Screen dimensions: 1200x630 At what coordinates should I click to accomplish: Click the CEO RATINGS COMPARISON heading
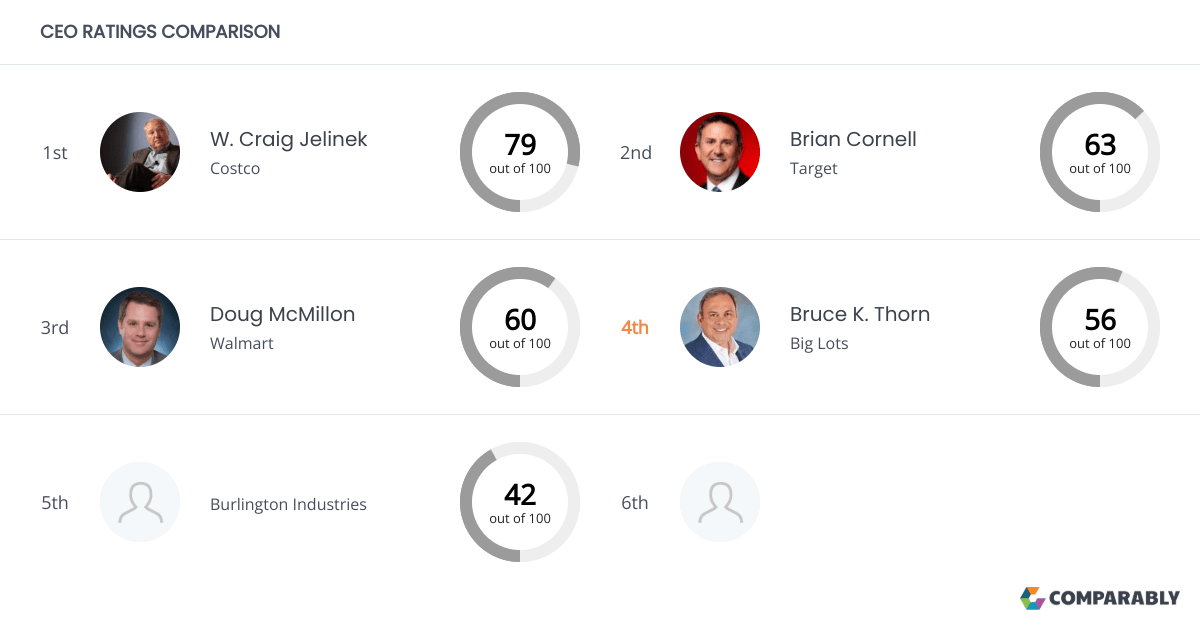(160, 31)
